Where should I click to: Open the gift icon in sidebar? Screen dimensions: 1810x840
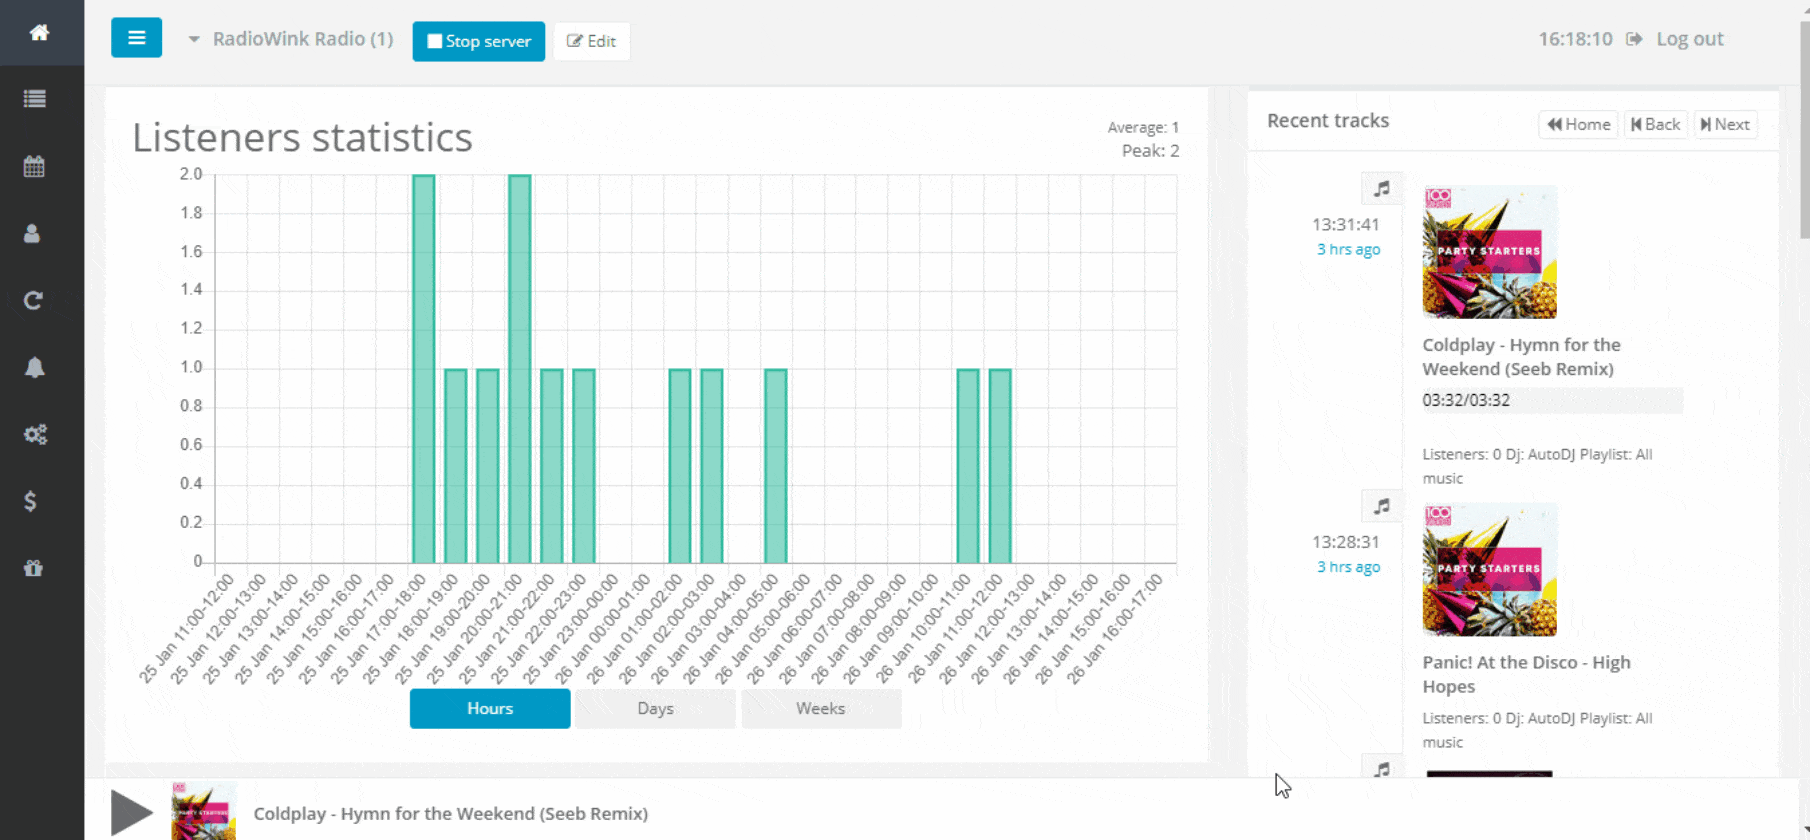click(33, 568)
